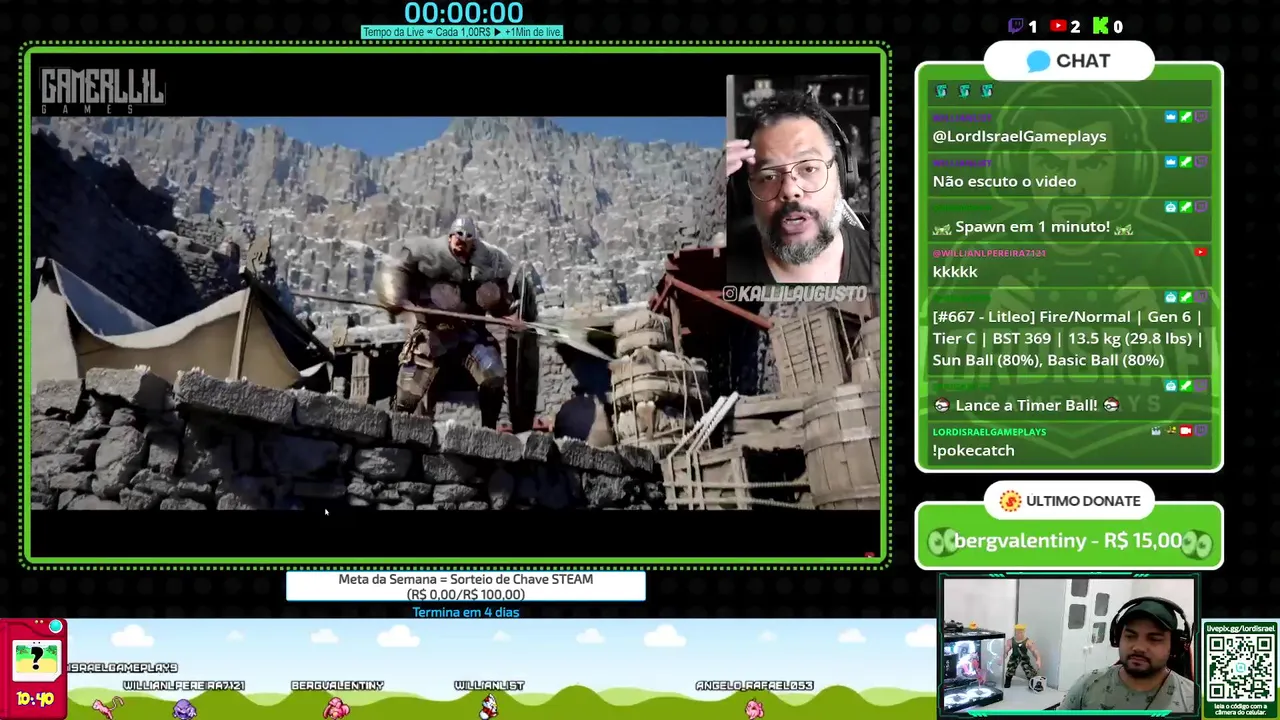Click the Gamerall Games logo
The height and width of the screenshot is (720, 1280).
point(102,91)
